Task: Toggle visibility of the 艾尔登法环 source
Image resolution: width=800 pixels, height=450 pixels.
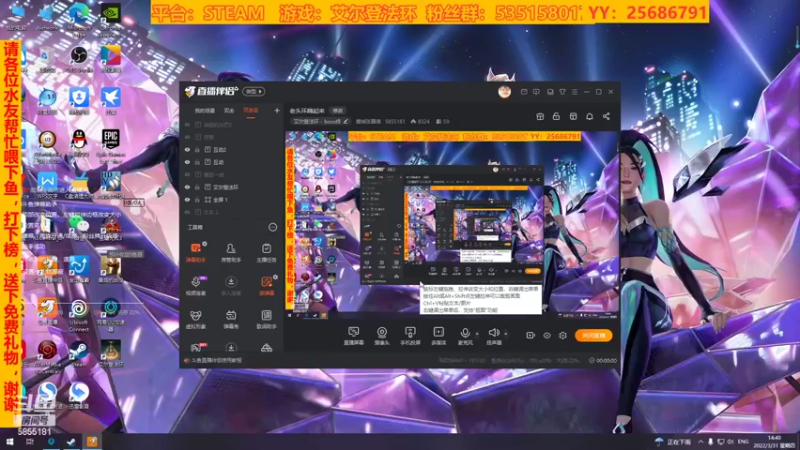Action: click(187, 187)
